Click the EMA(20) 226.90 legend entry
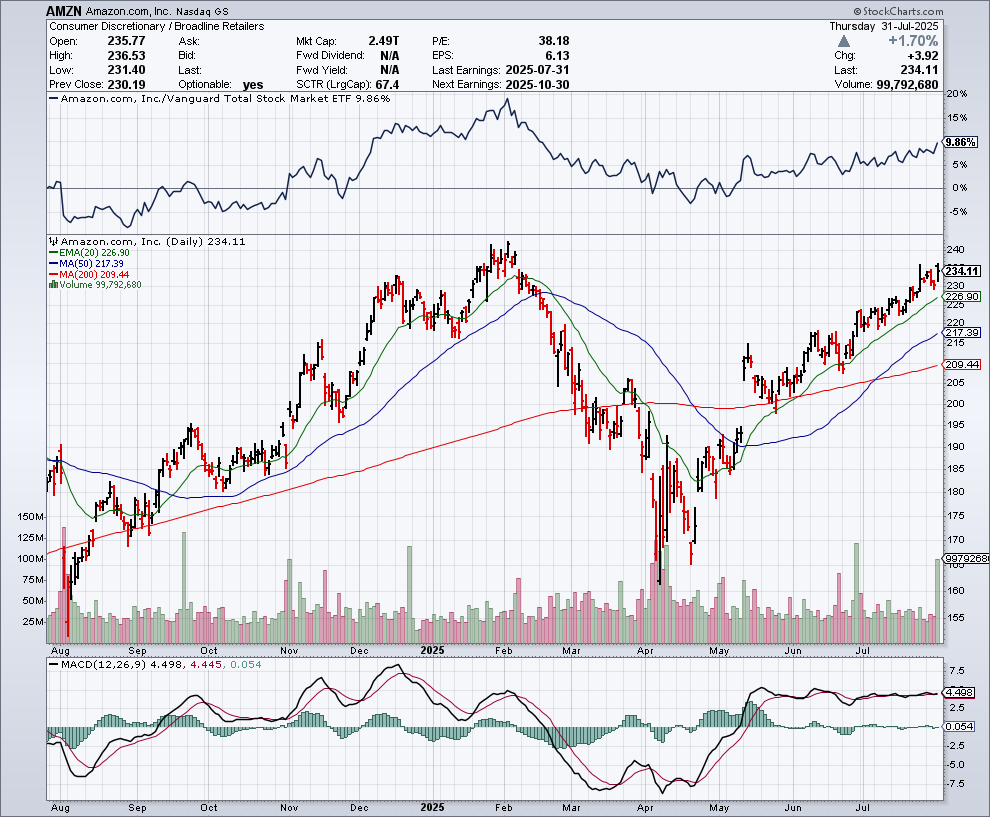 [x=89, y=253]
